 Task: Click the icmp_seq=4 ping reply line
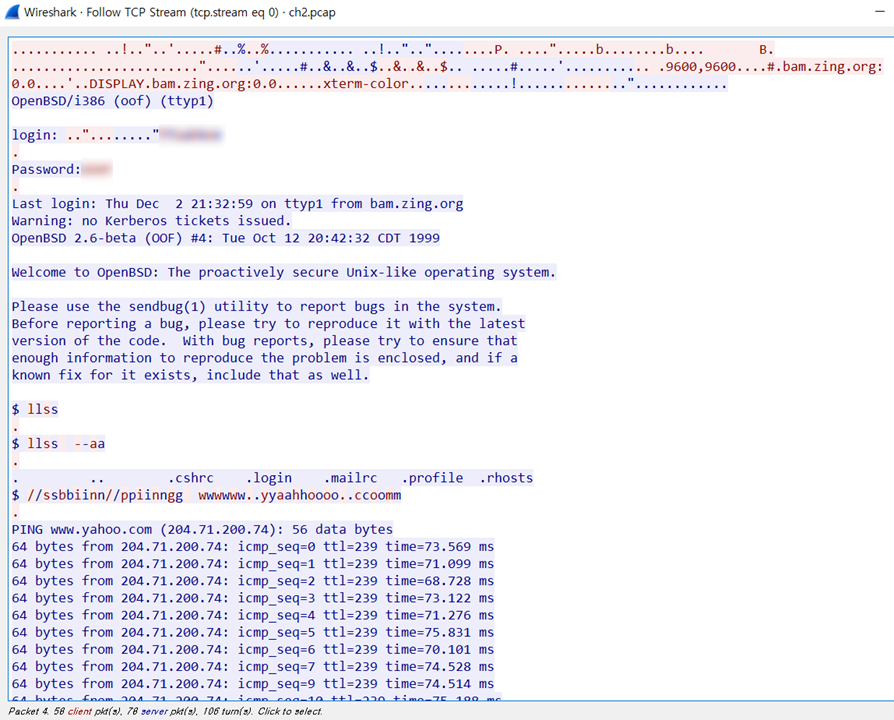[253, 615]
